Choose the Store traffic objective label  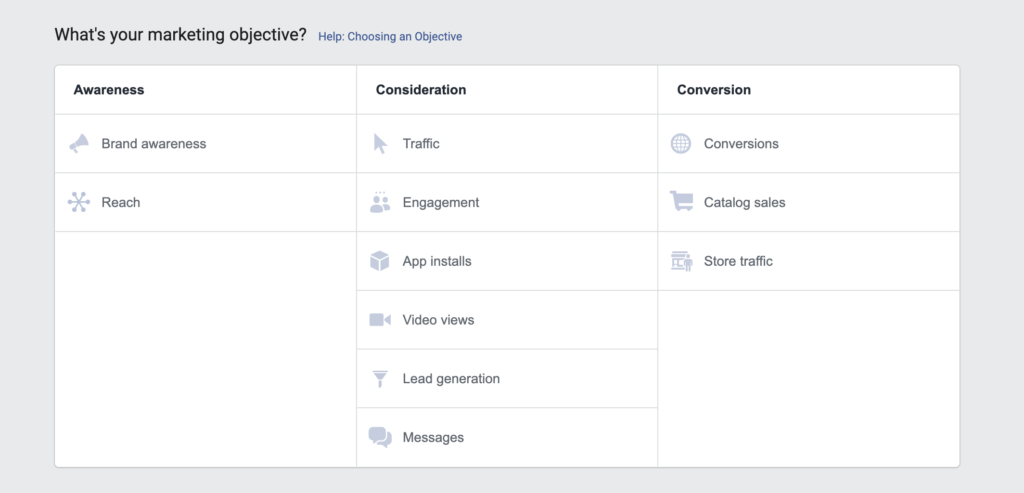pos(738,261)
